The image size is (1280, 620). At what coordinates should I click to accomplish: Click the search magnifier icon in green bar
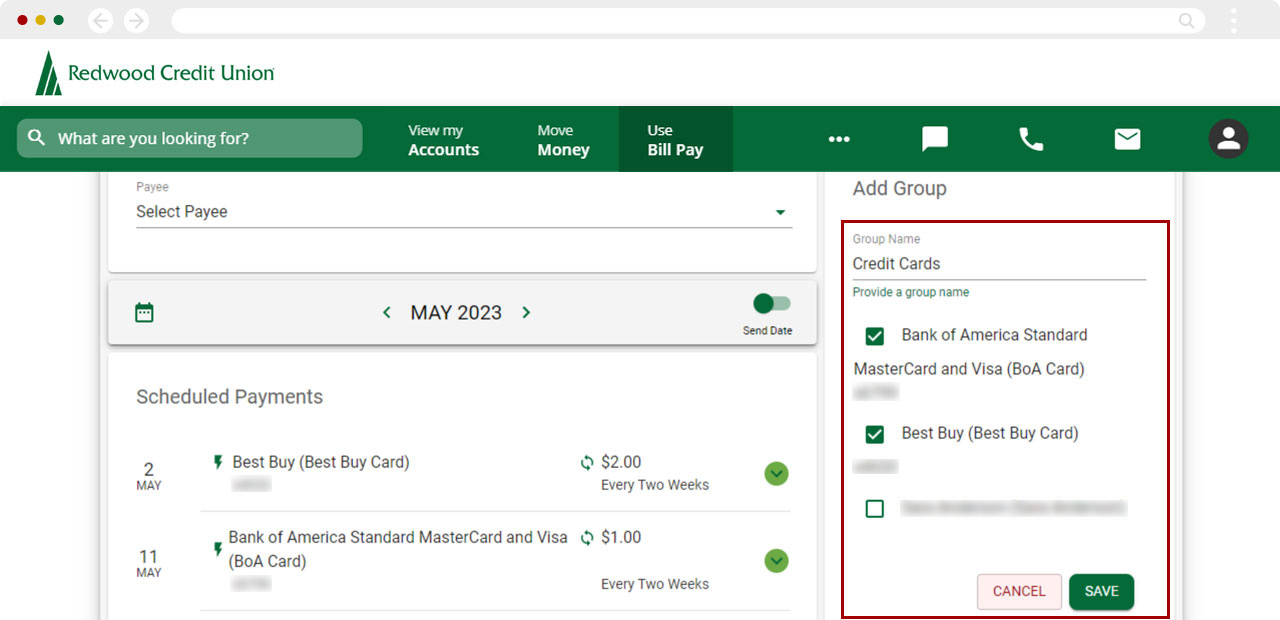(37, 138)
